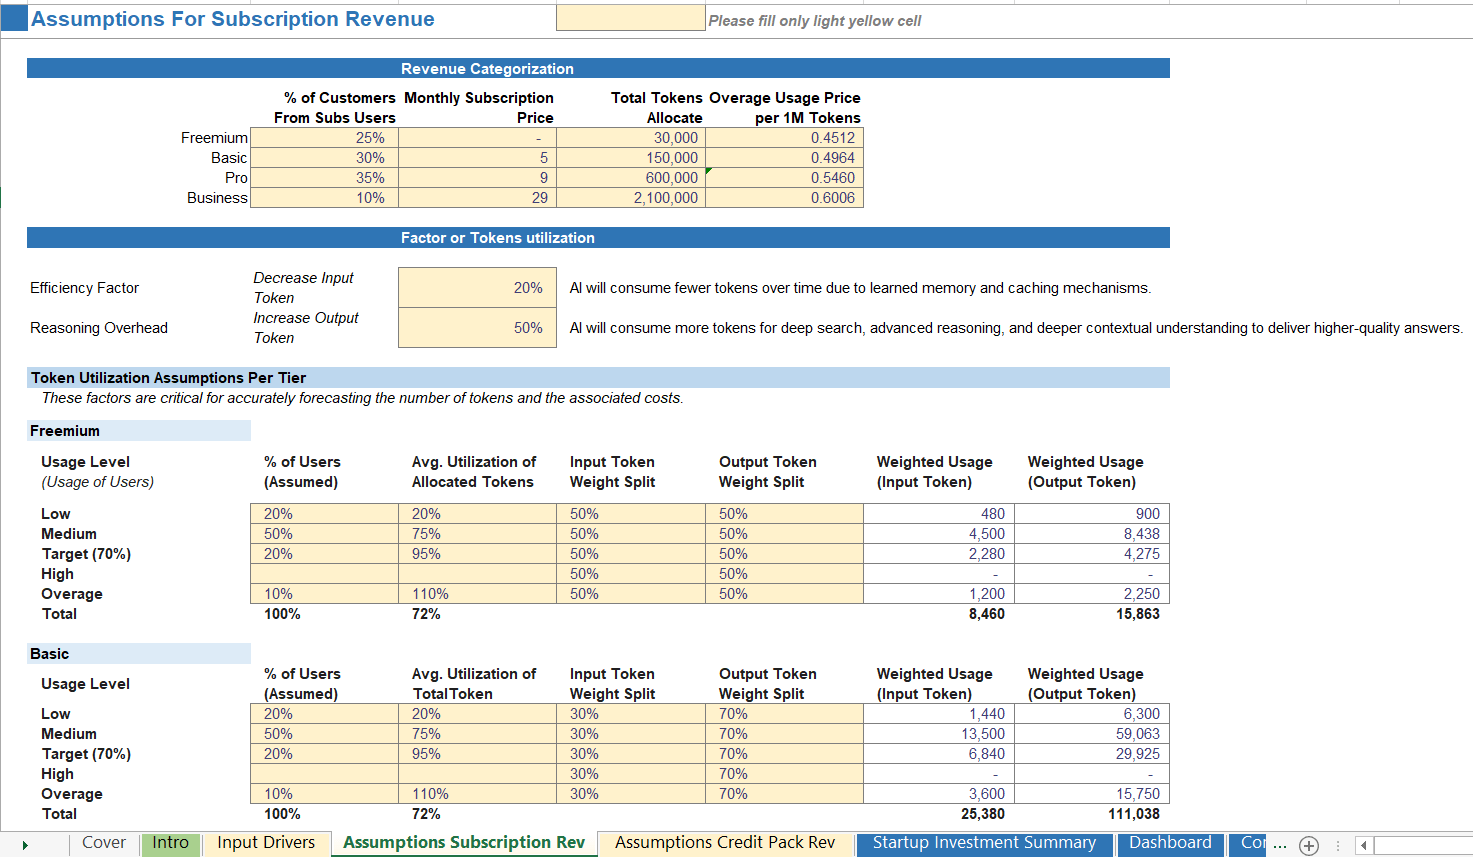Select the Intro sheet tab
Viewport: 1473px width, 857px height.
170,843
